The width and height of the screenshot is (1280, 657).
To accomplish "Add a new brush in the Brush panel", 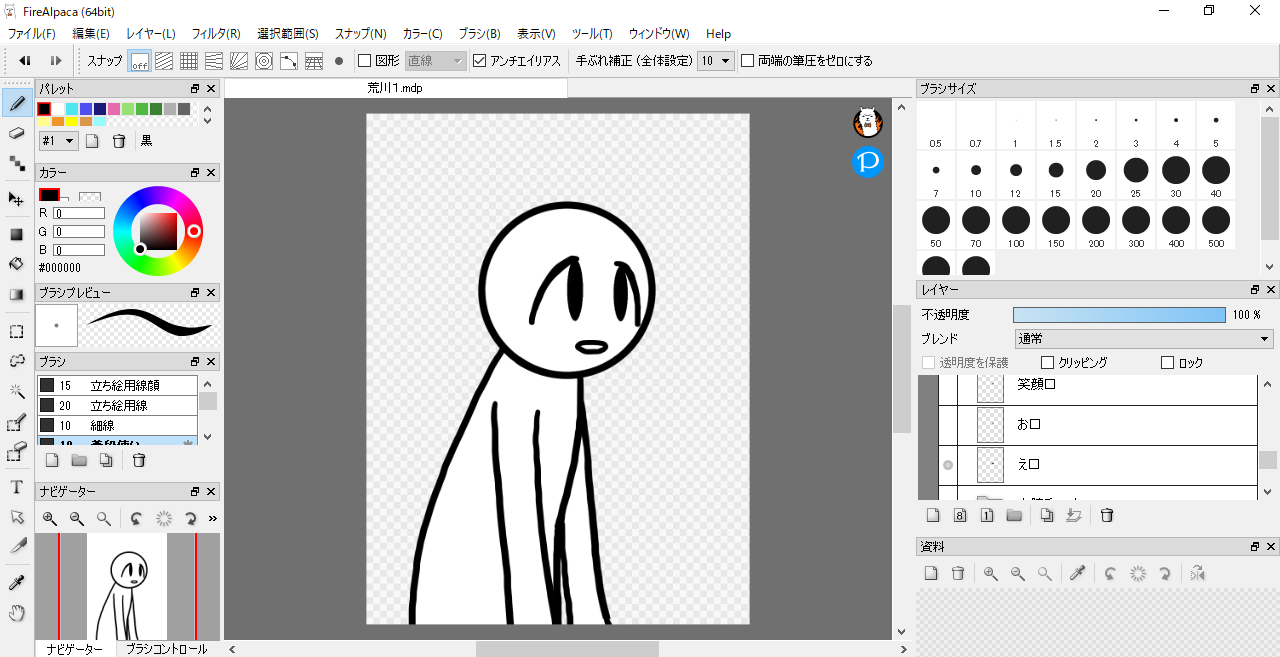I will (x=52, y=460).
